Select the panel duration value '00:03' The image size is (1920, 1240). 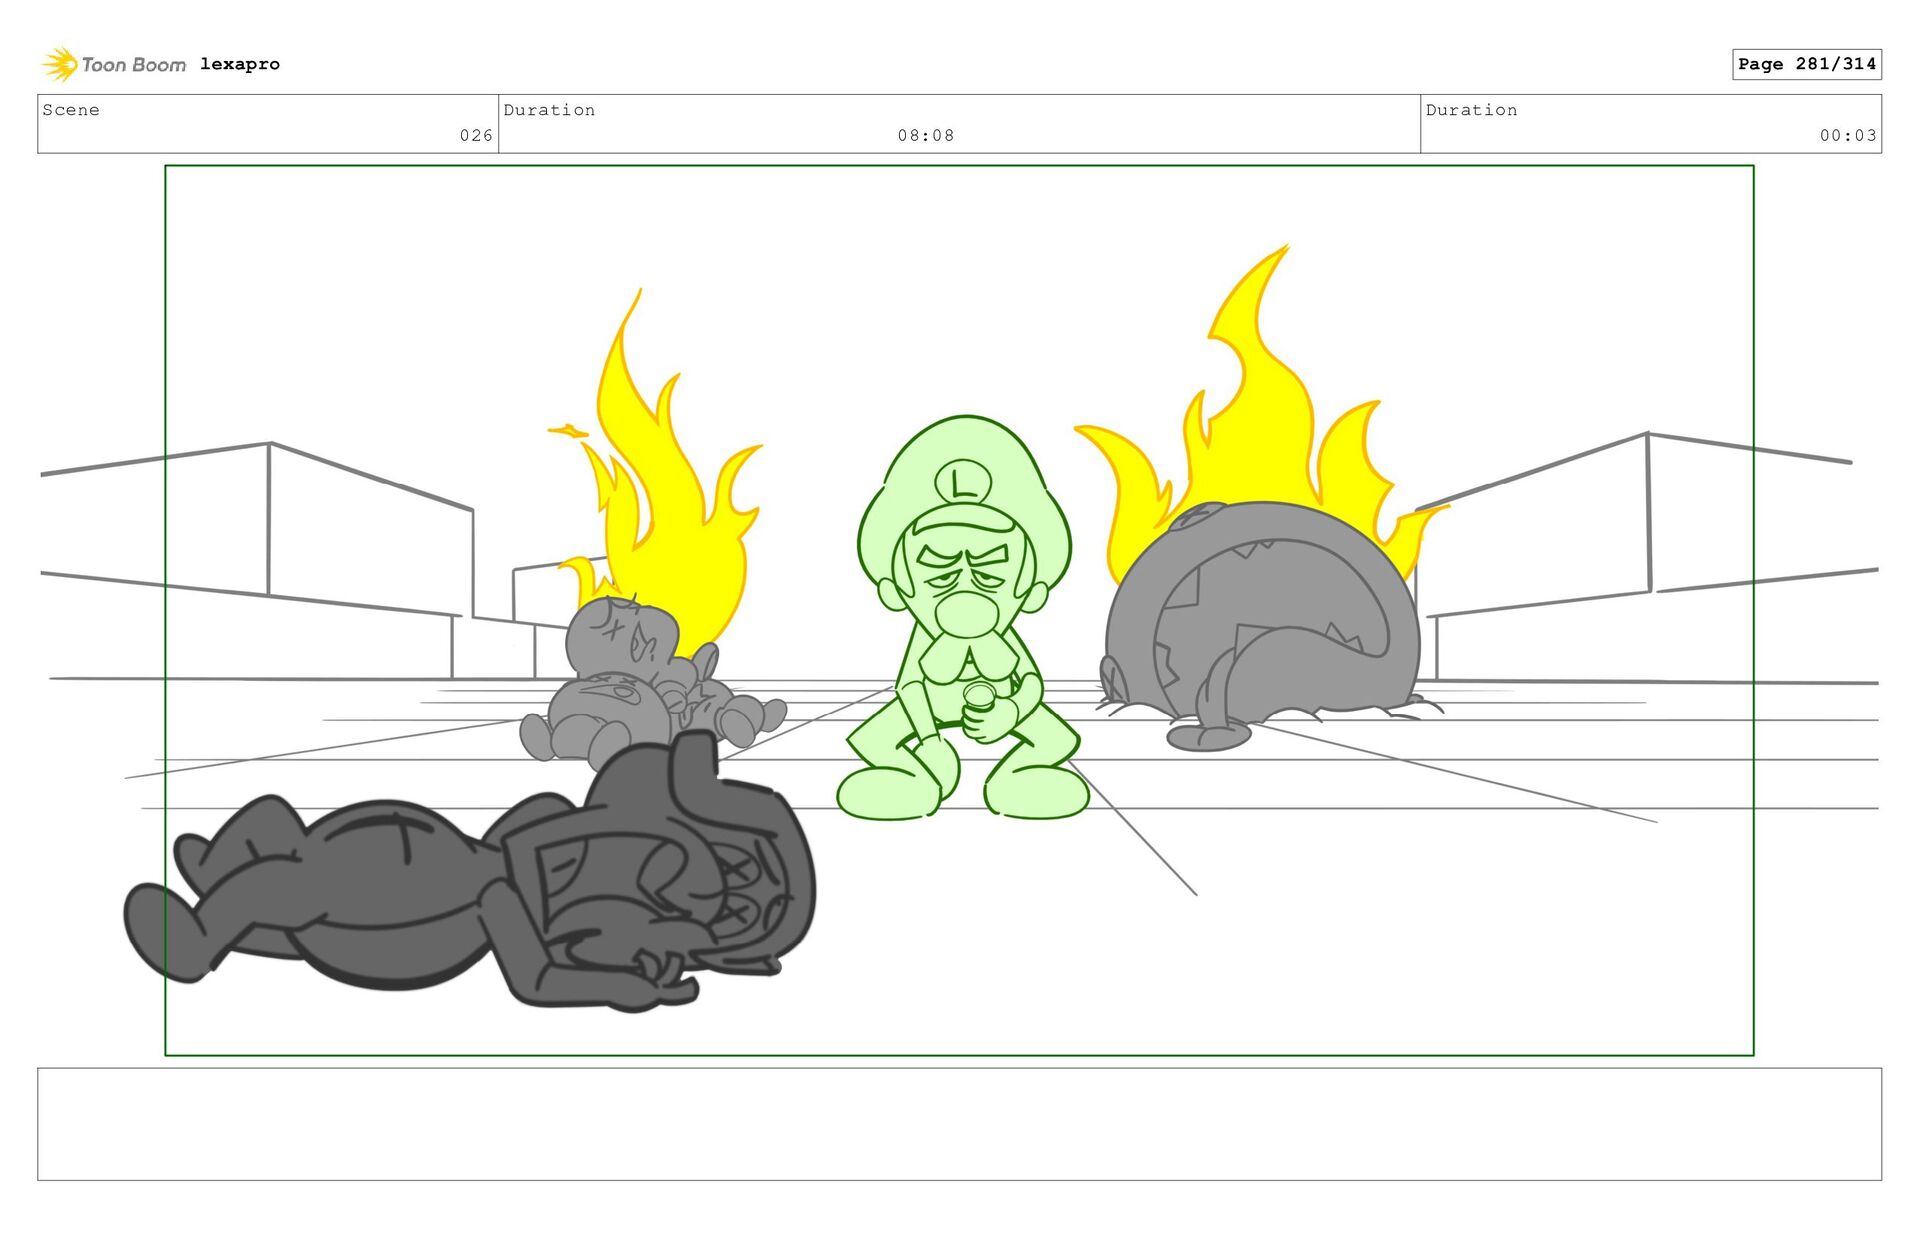pyautogui.click(x=1848, y=135)
